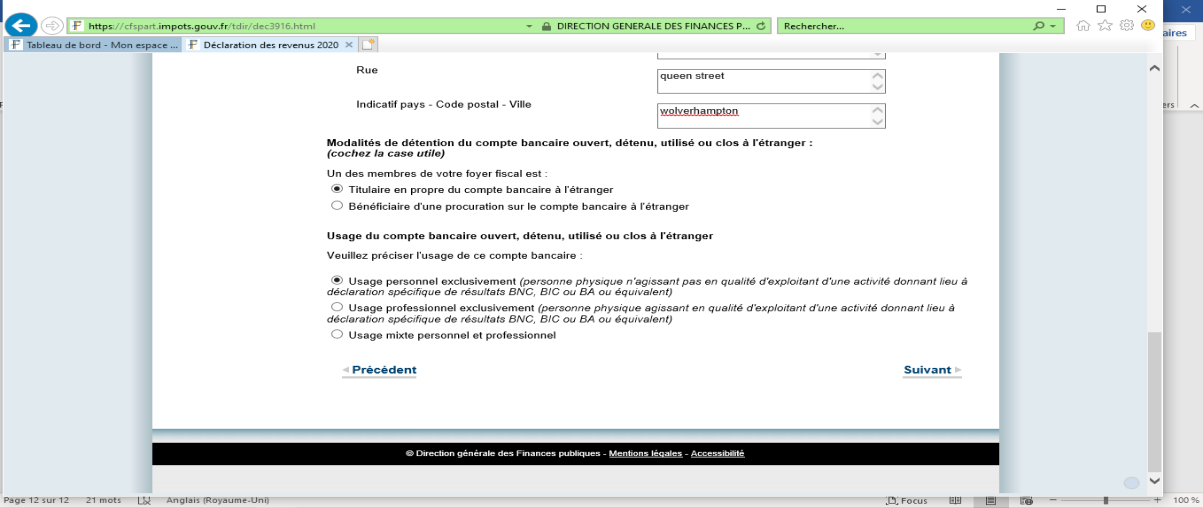Refresh the page with the reload icon

pyautogui.click(x=762, y=26)
